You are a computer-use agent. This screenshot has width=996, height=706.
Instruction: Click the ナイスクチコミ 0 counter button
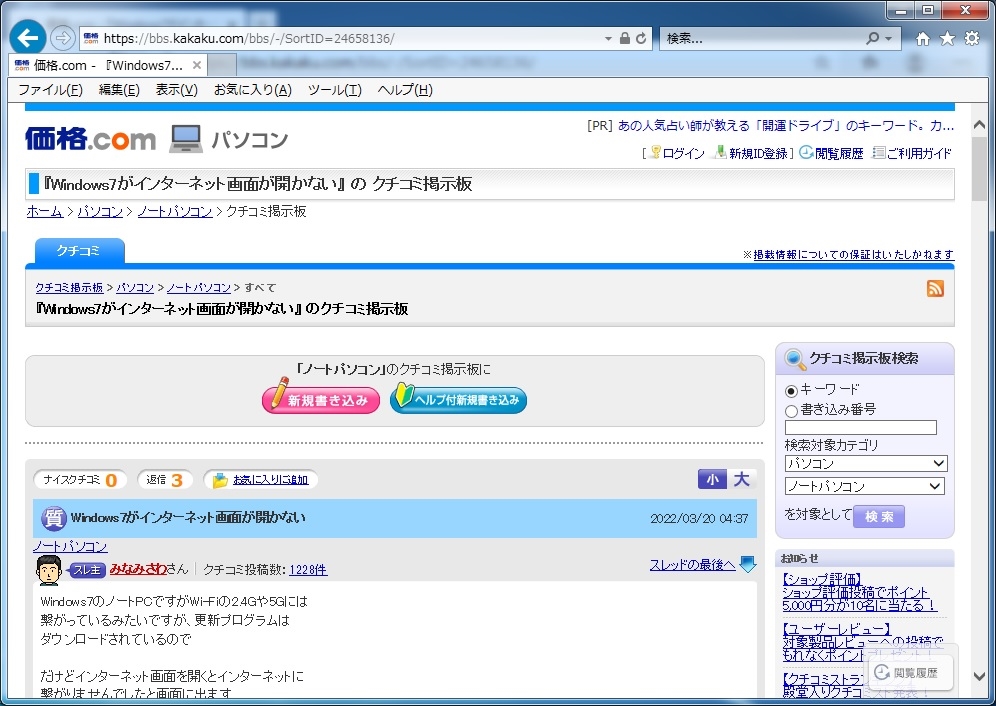[80, 480]
